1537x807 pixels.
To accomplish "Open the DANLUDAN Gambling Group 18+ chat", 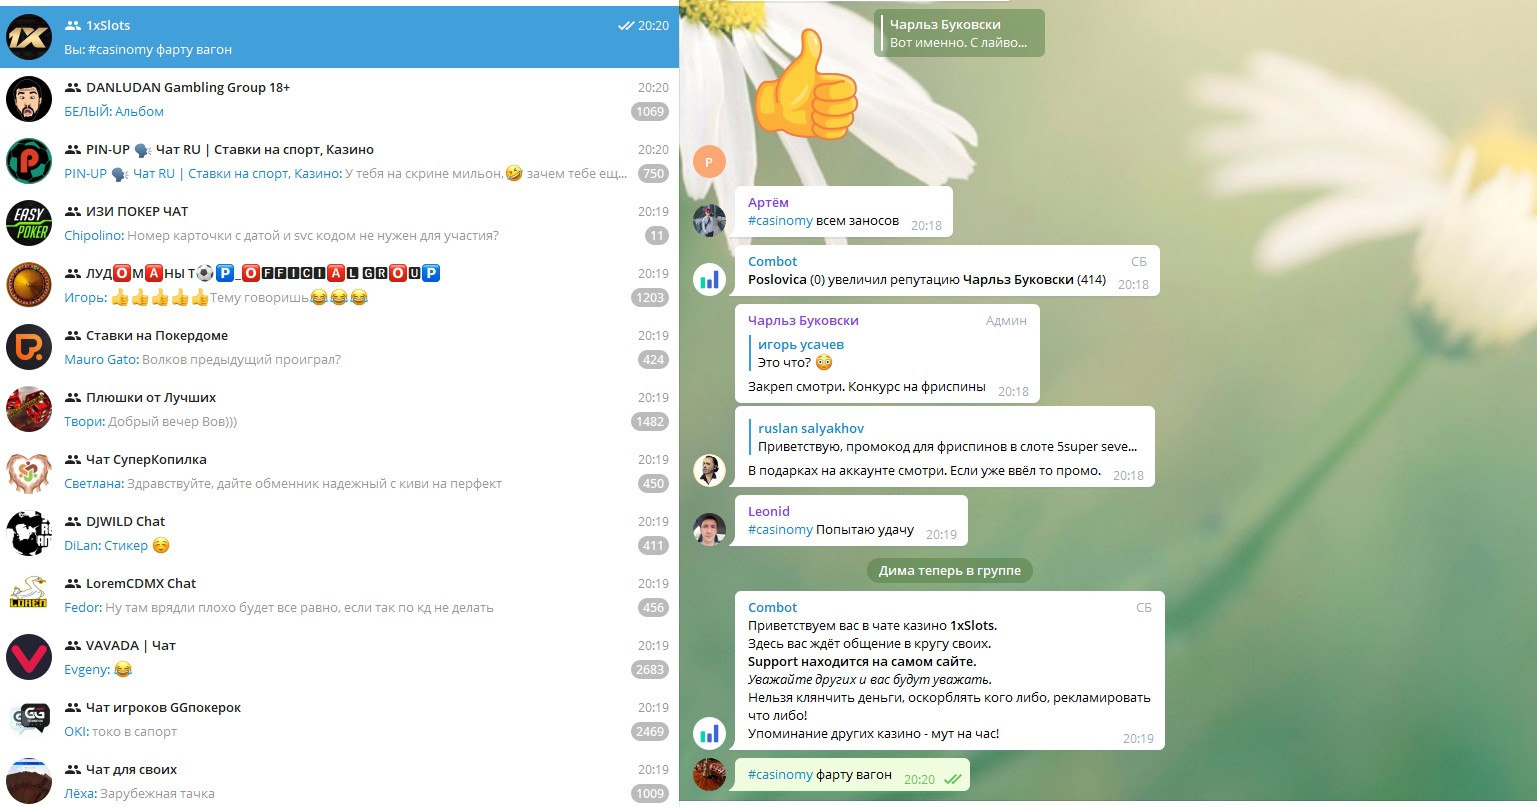I will 339,99.
